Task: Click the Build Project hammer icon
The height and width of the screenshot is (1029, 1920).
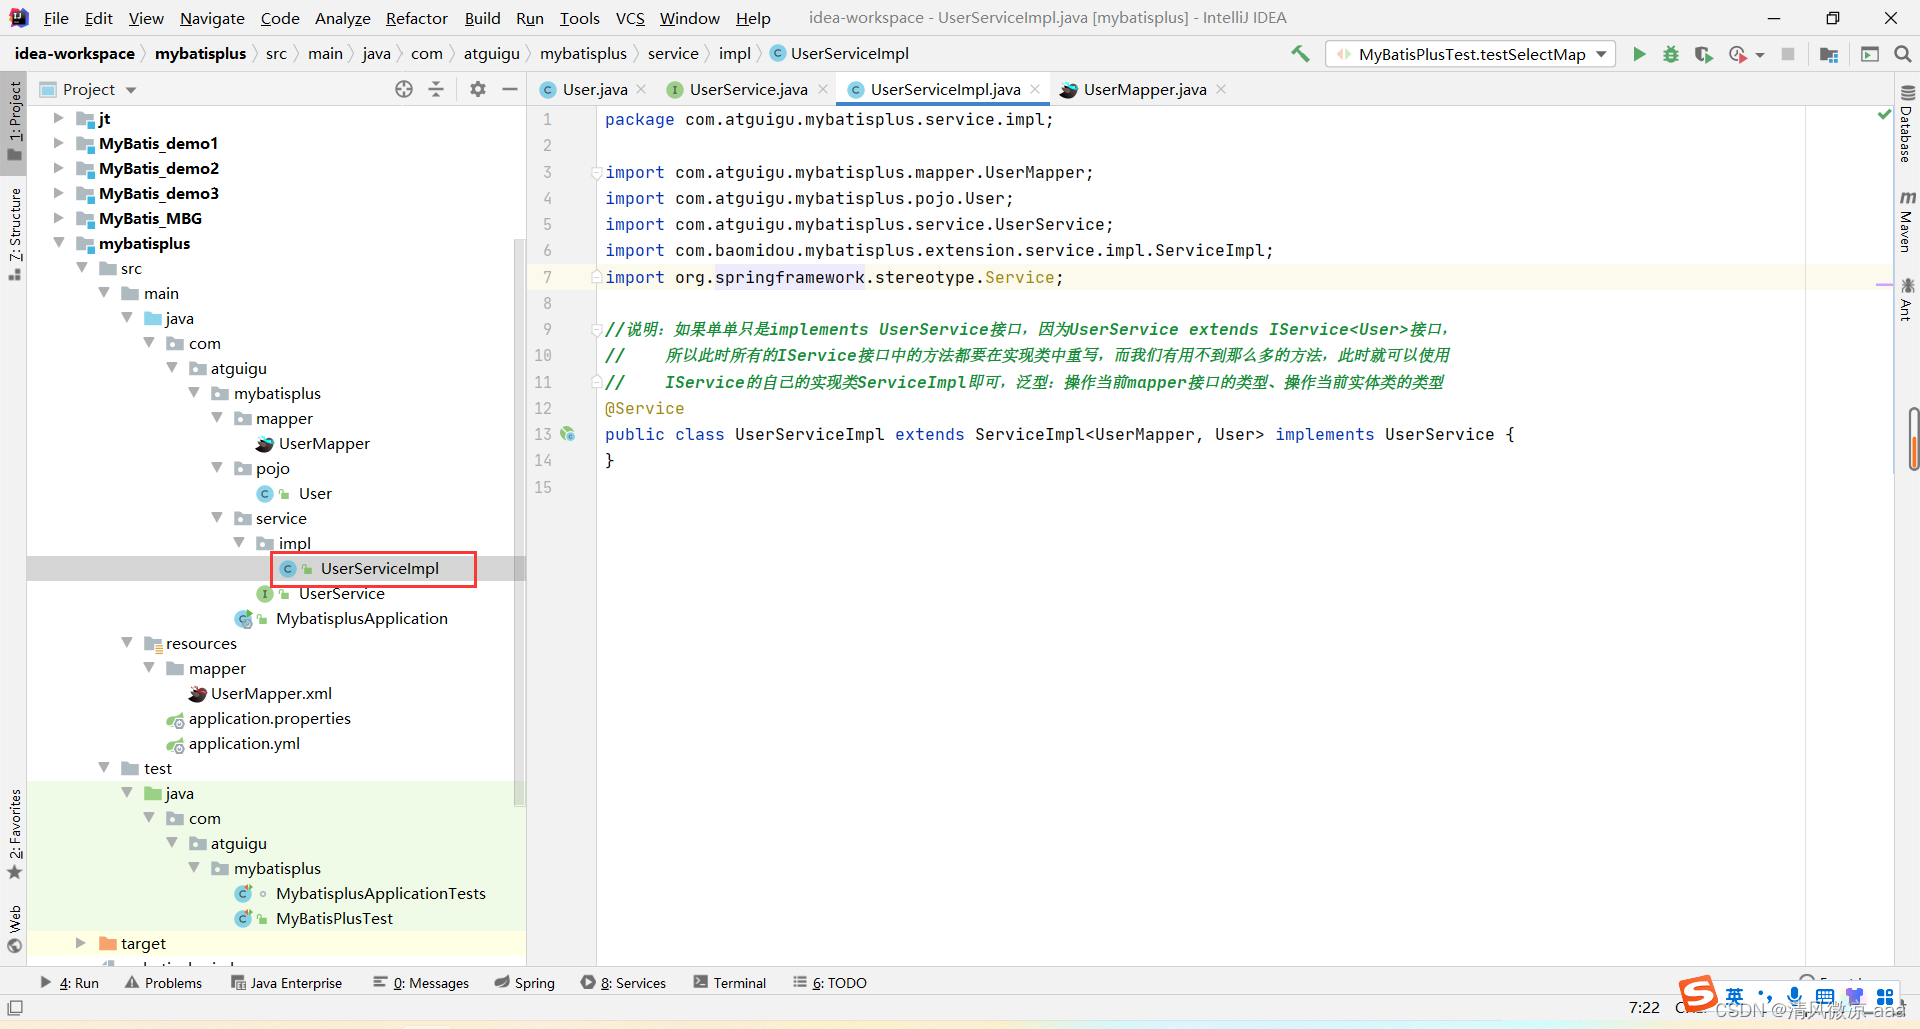Action: pyautogui.click(x=1300, y=54)
